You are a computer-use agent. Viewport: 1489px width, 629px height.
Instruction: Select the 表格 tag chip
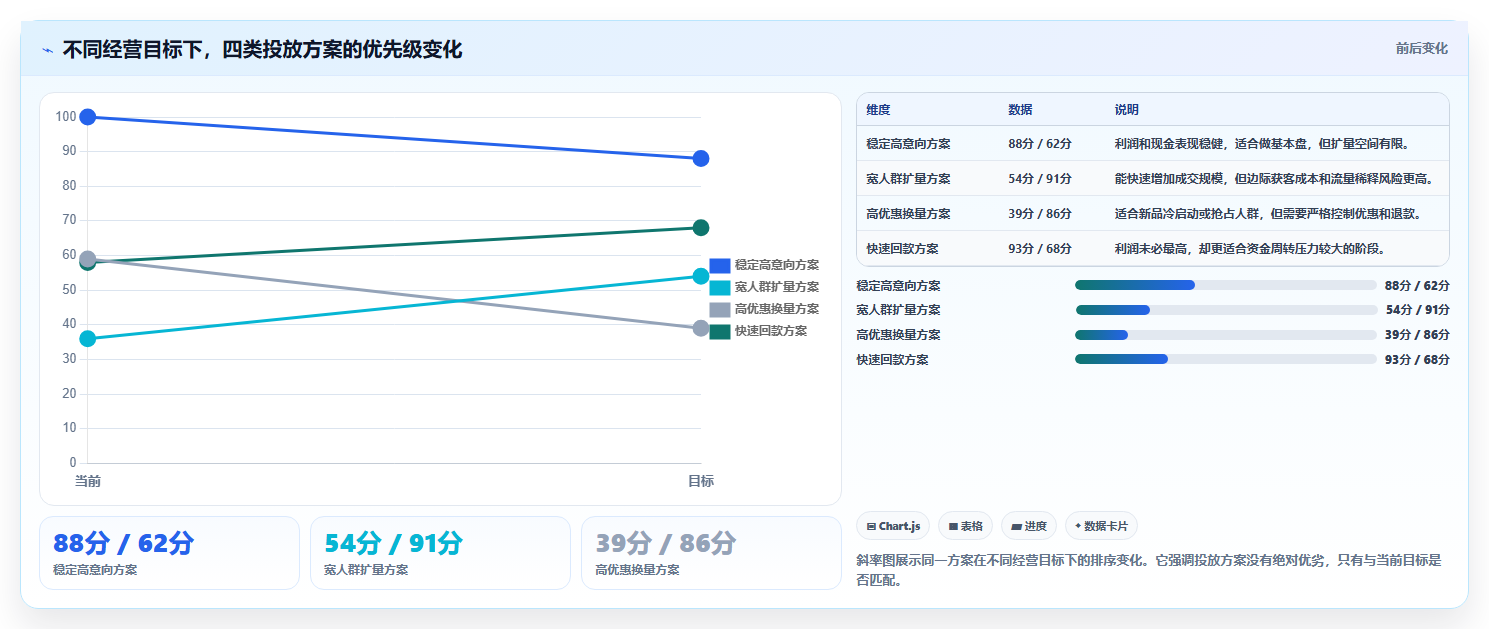(x=965, y=526)
